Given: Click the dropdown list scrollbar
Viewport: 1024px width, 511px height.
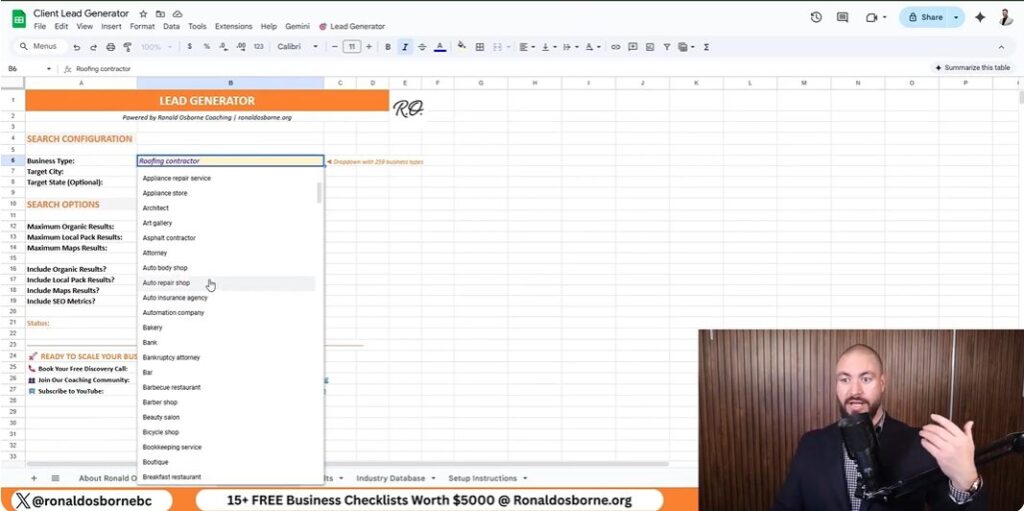Looking at the screenshot, I should 319,193.
